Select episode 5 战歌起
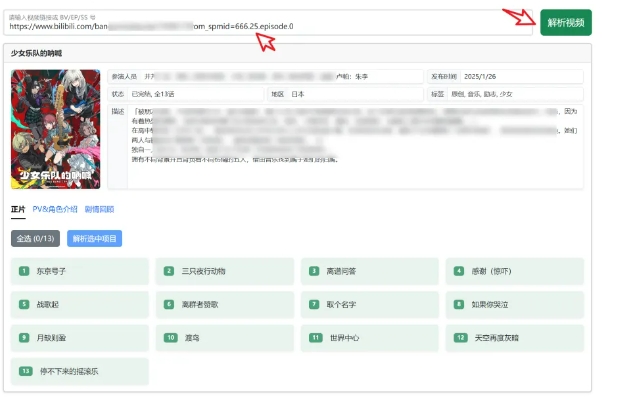This screenshot has height=397, width=622. click(80, 305)
